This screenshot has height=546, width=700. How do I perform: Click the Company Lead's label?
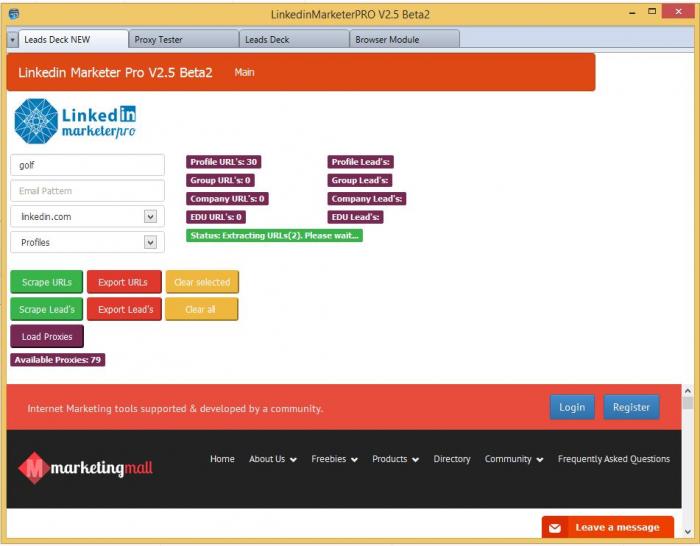[367, 199]
